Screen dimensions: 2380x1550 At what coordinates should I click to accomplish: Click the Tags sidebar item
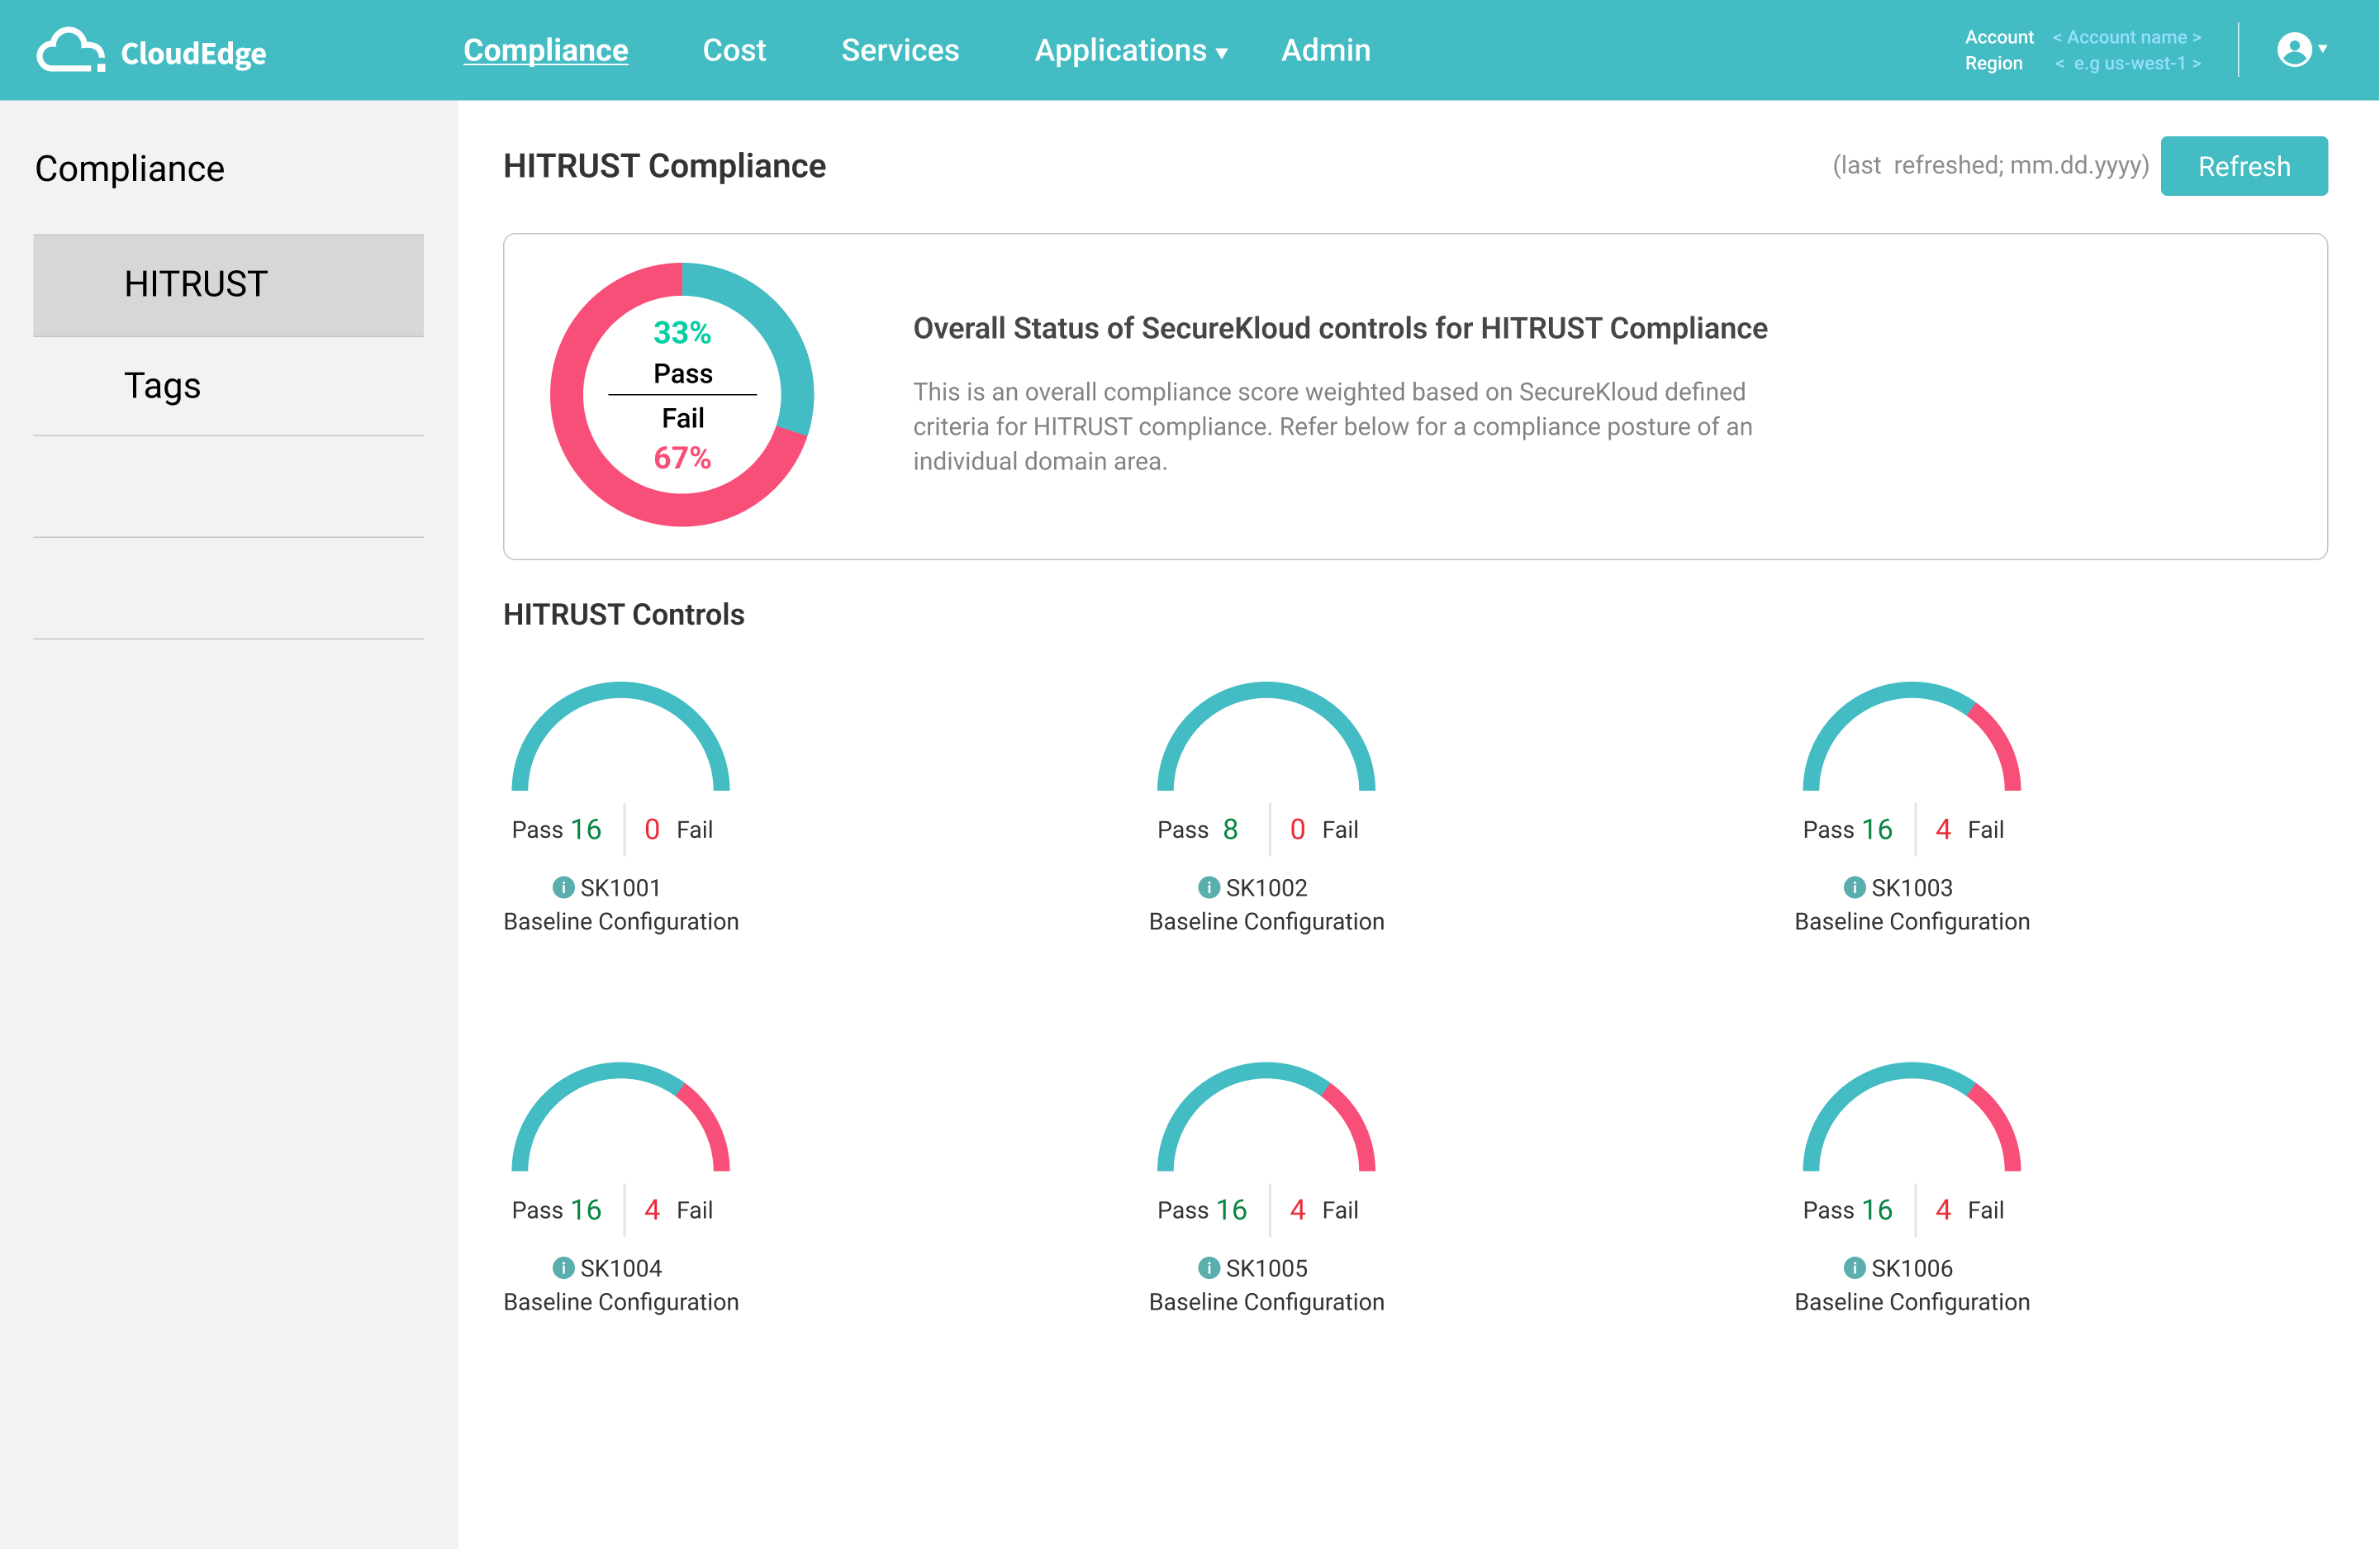[161, 385]
